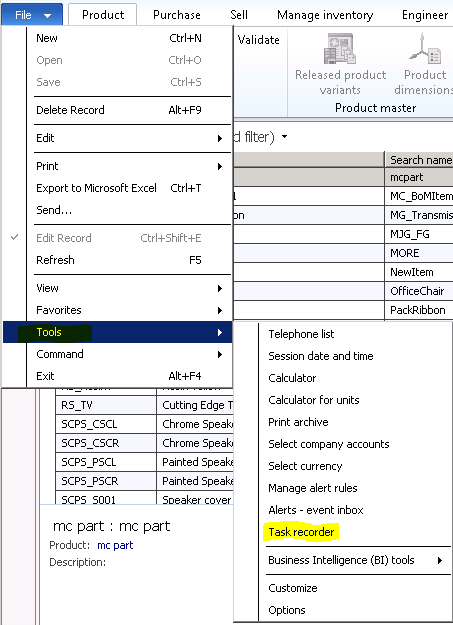Screen dimensions: 453x625
Task: Open Product dimensions icon
Action: (425, 49)
